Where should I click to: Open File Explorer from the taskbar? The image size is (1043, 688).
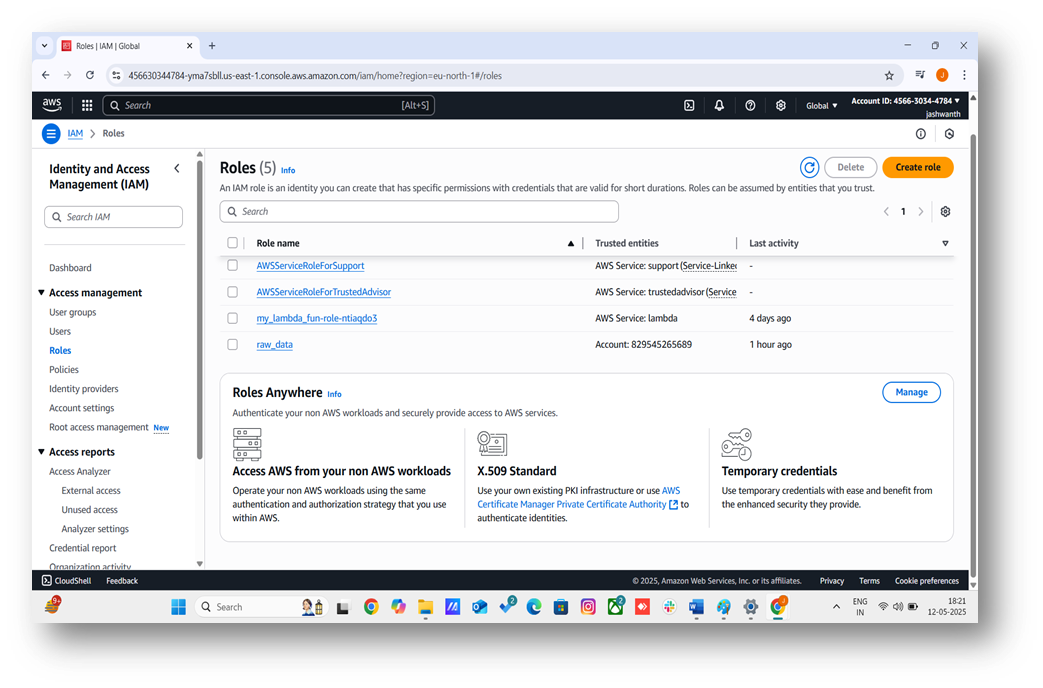tap(425, 607)
